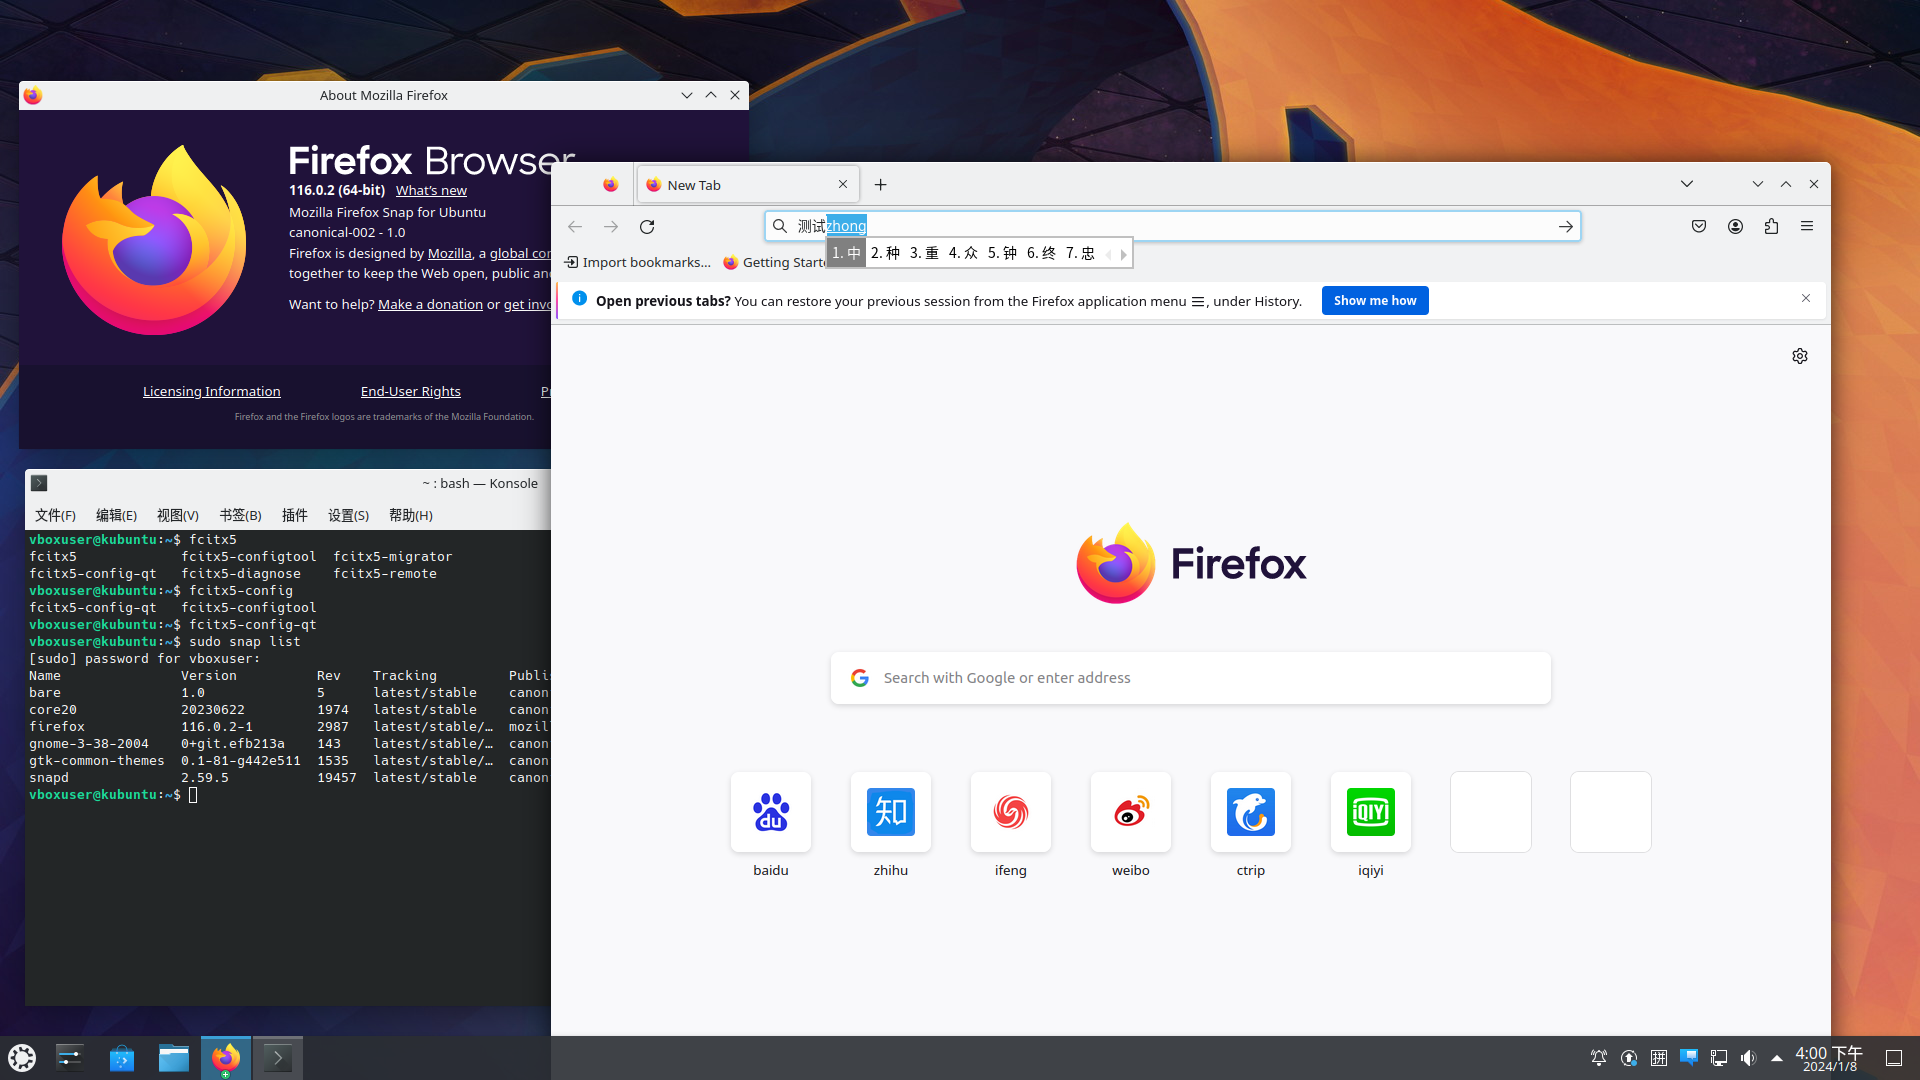
Task: Switch to the pinned Firefox tab
Action: click(610, 185)
